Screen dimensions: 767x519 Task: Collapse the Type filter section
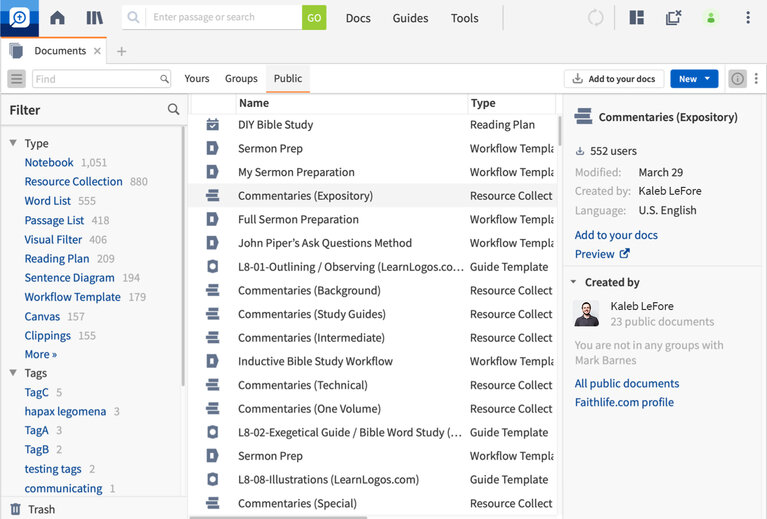coord(13,143)
